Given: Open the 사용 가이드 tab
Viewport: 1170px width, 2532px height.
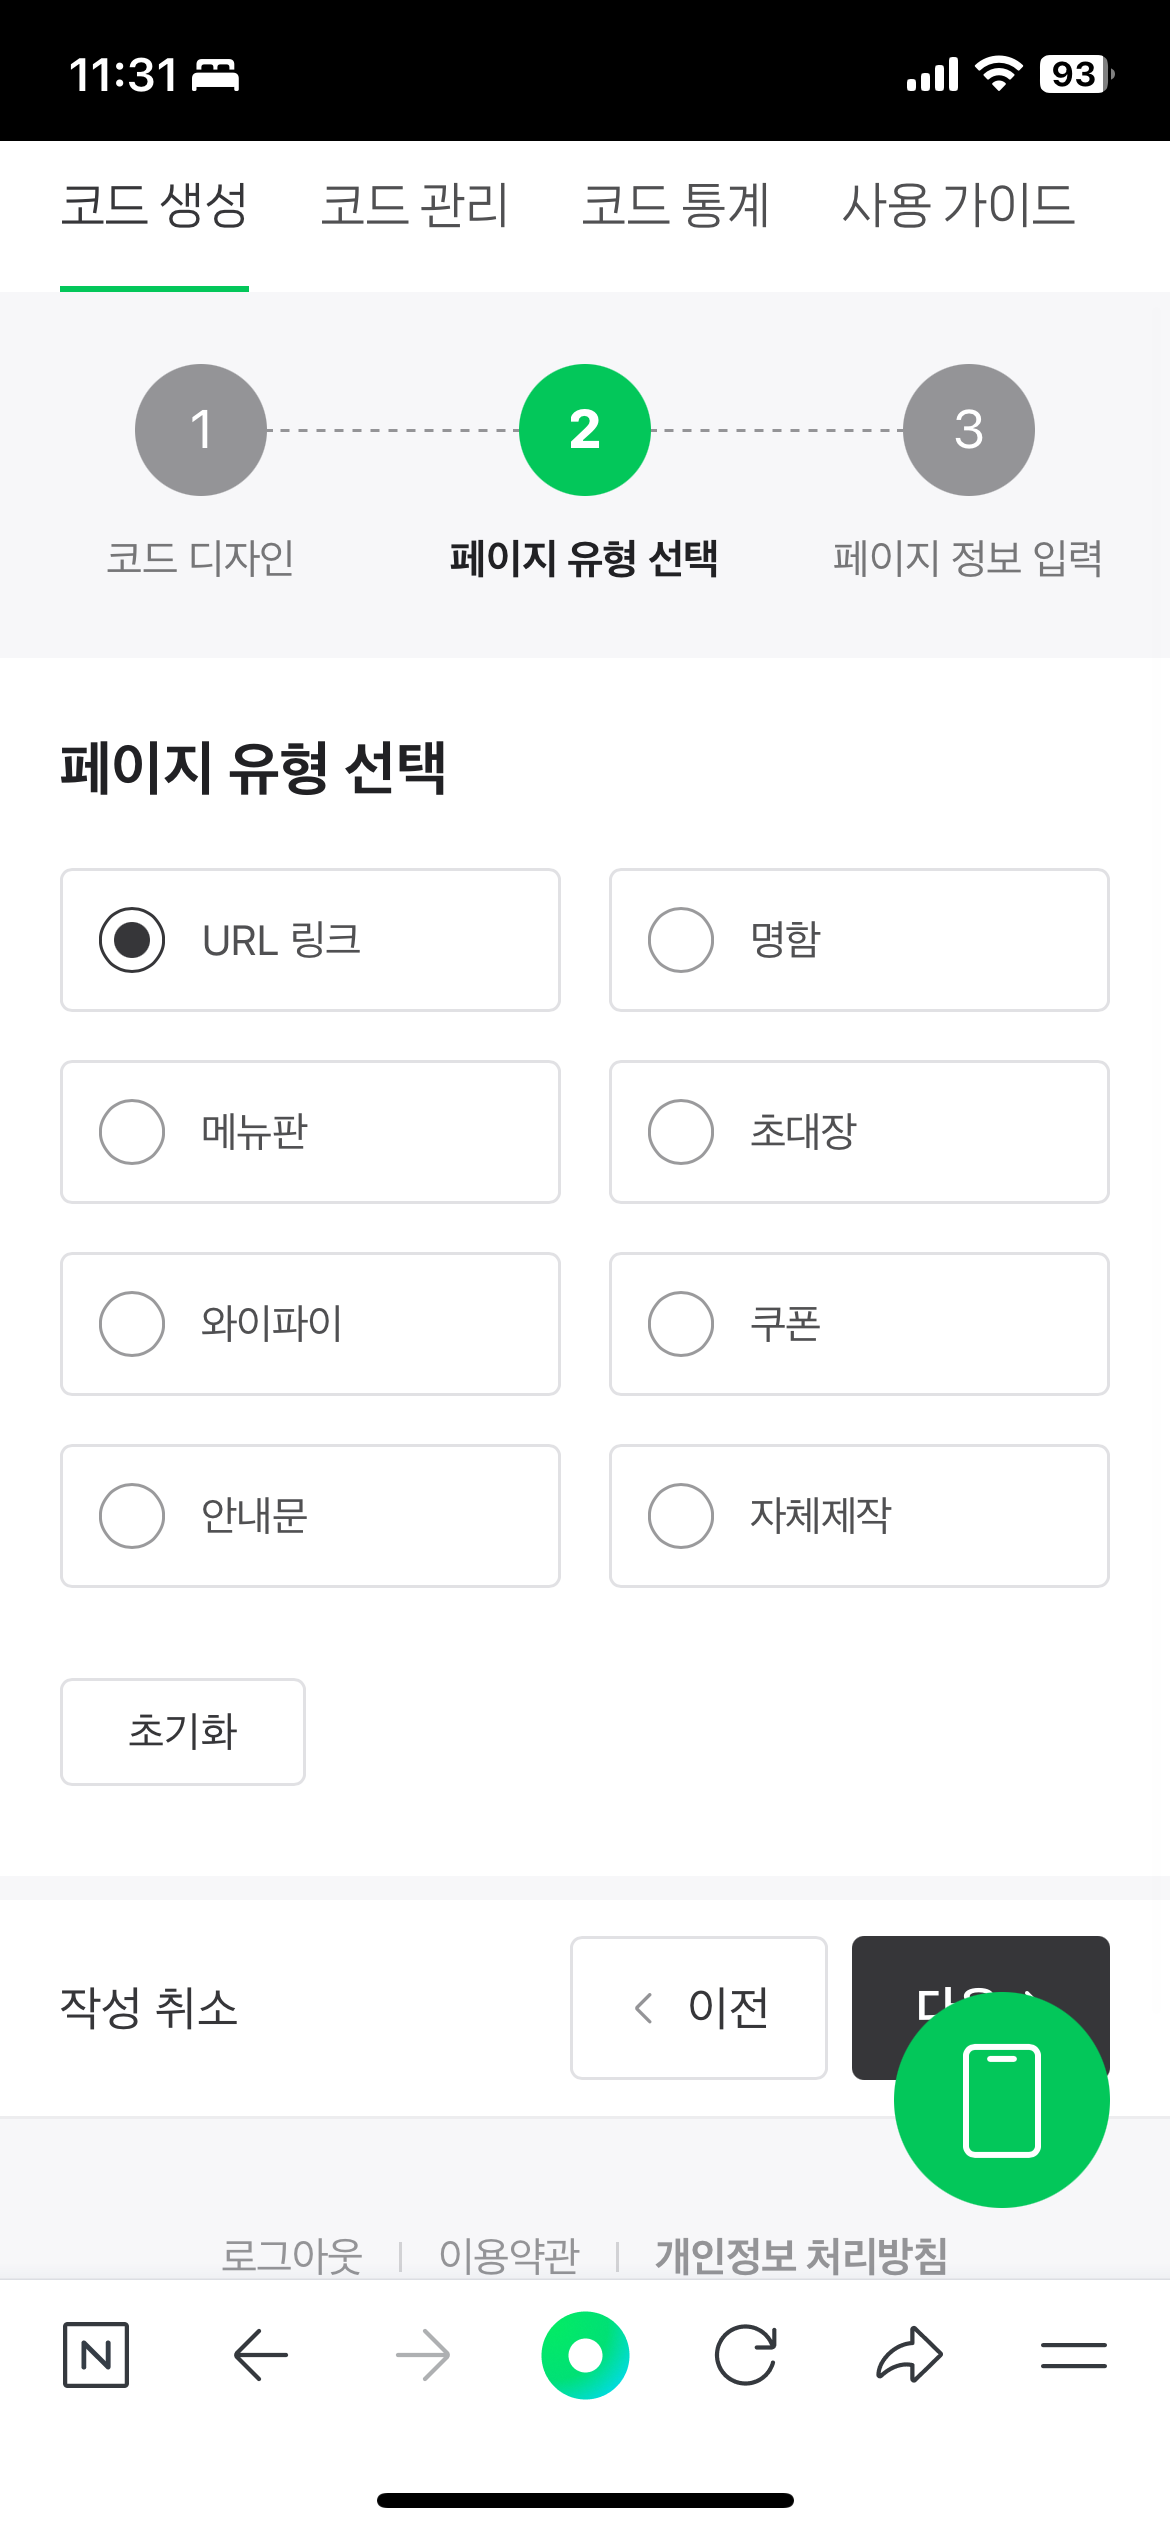Looking at the screenshot, I should tap(958, 206).
